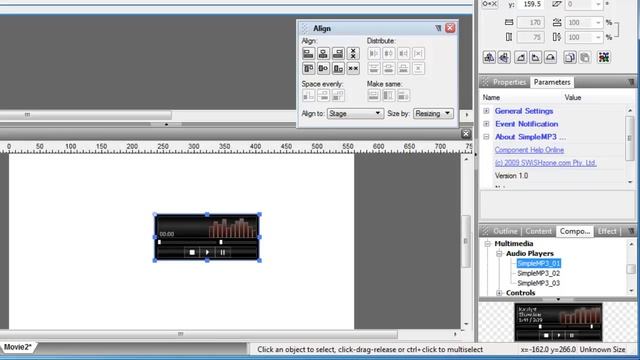Click the third Space evenly icon
Viewport: 640px width, 360px height.
(338, 96)
